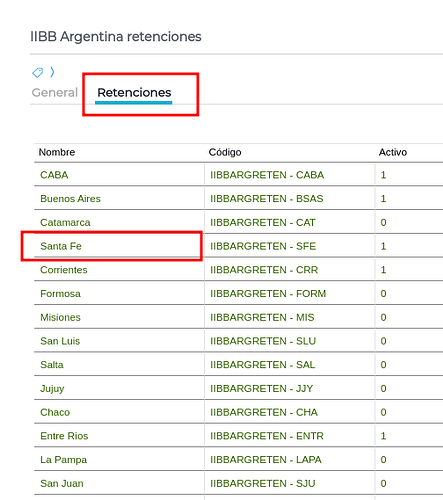
Task: Open the Retenciones tab
Action: coord(134,93)
